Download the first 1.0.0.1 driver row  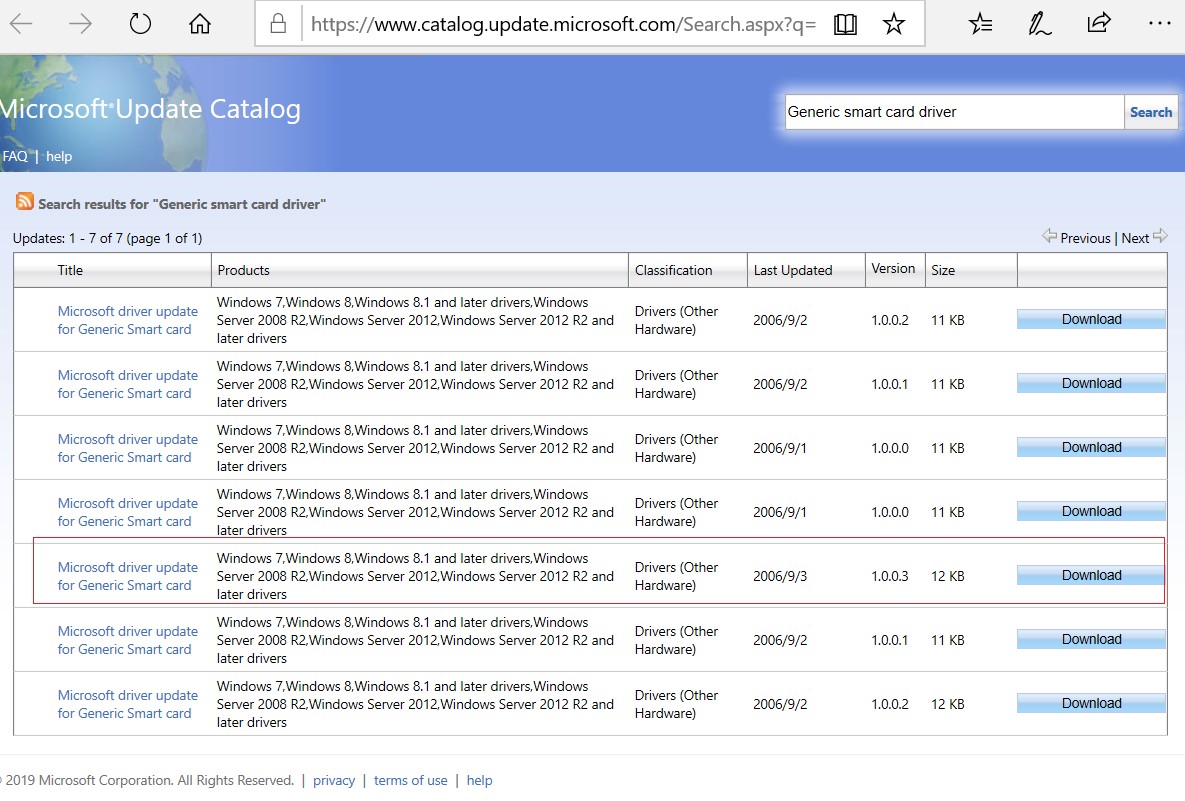click(x=1091, y=383)
